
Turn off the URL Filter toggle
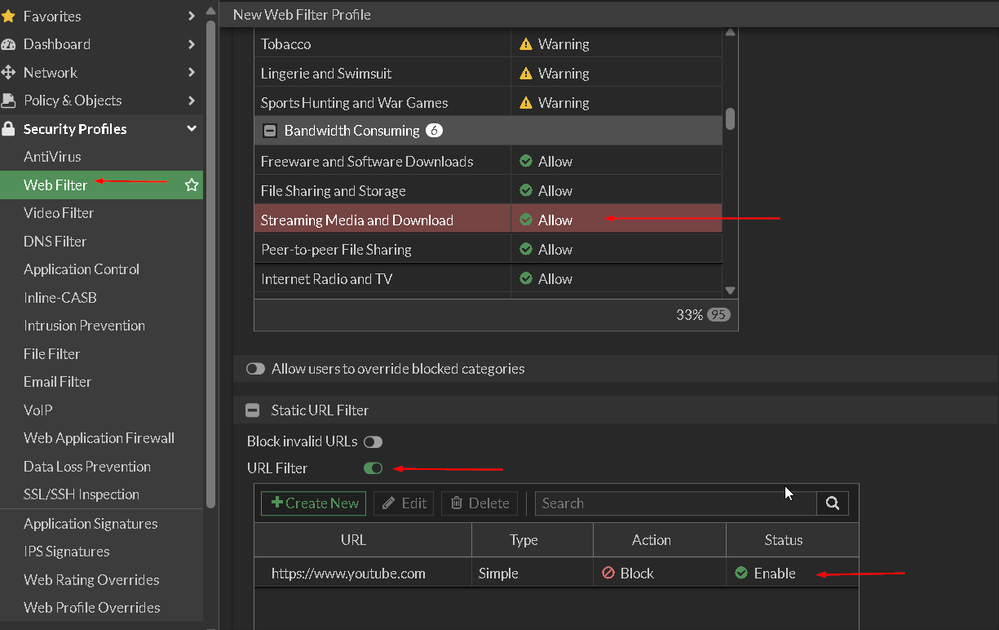pos(373,468)
